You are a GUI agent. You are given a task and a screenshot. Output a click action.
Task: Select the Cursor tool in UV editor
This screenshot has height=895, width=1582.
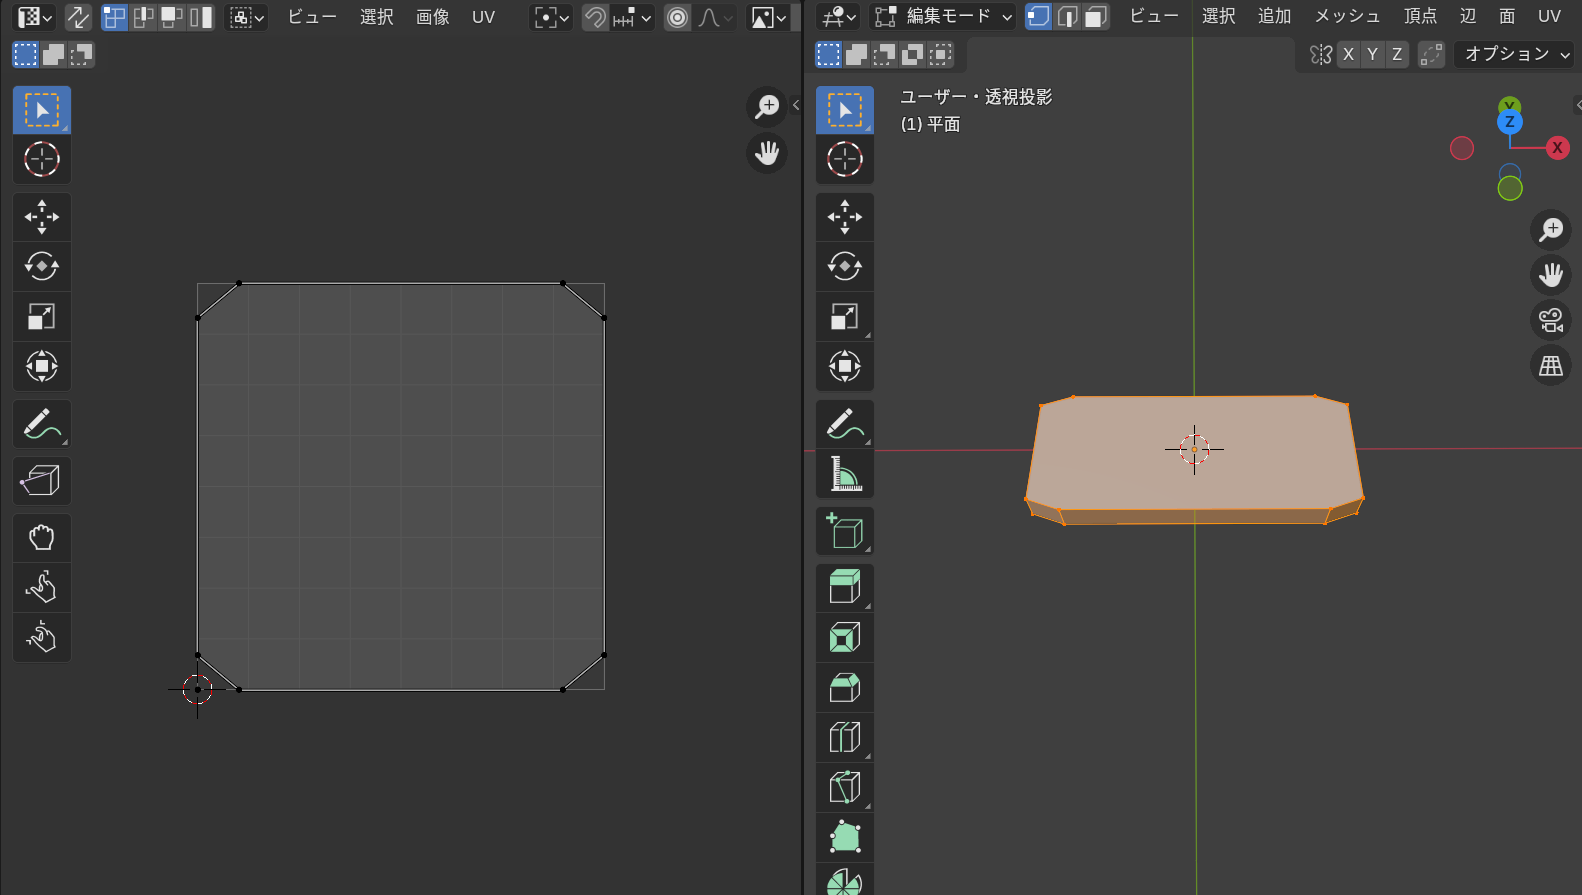(x=42, y=159)
